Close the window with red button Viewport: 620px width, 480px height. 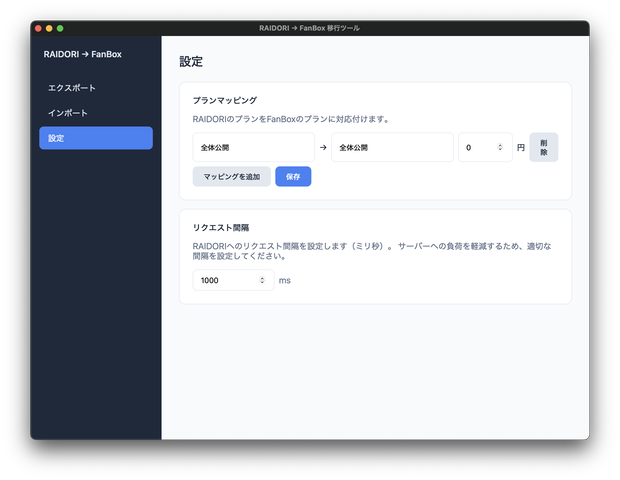coord(38,28)
